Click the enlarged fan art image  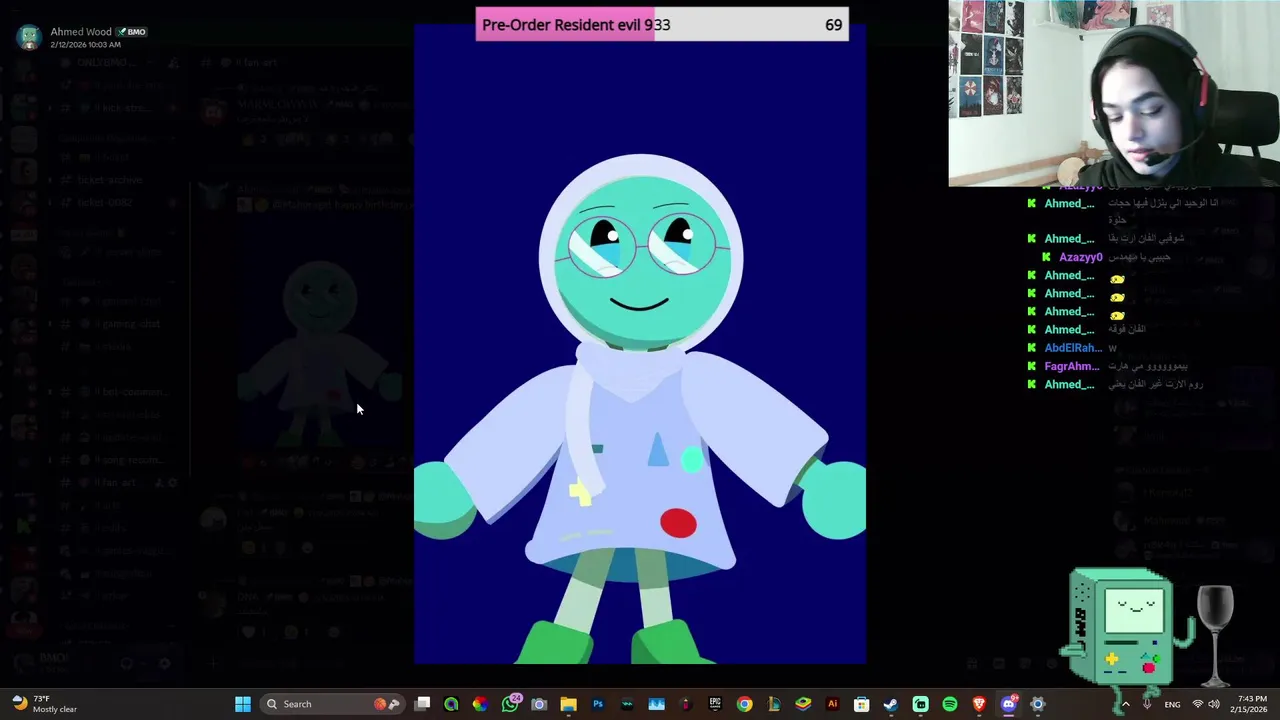pyautogui.click(x=640, y=344)
